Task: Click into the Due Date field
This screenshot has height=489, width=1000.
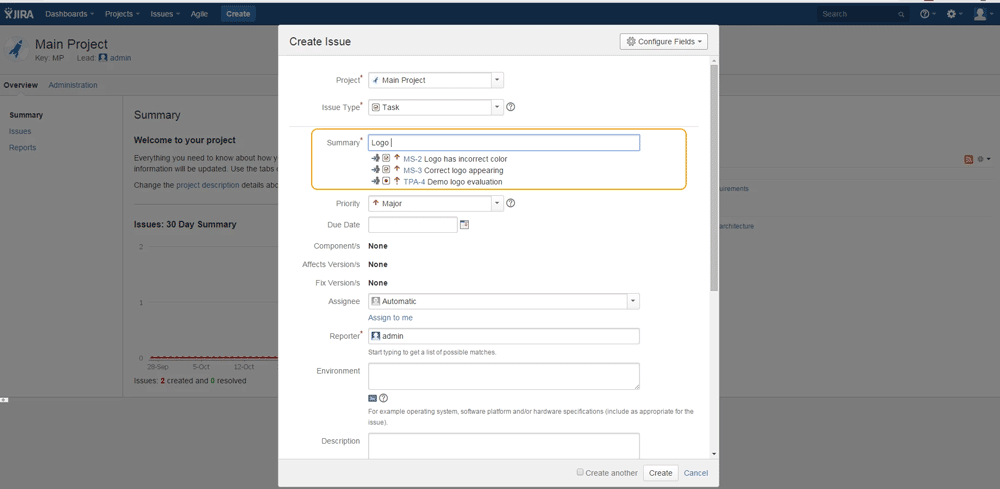Action: [413, 224]
